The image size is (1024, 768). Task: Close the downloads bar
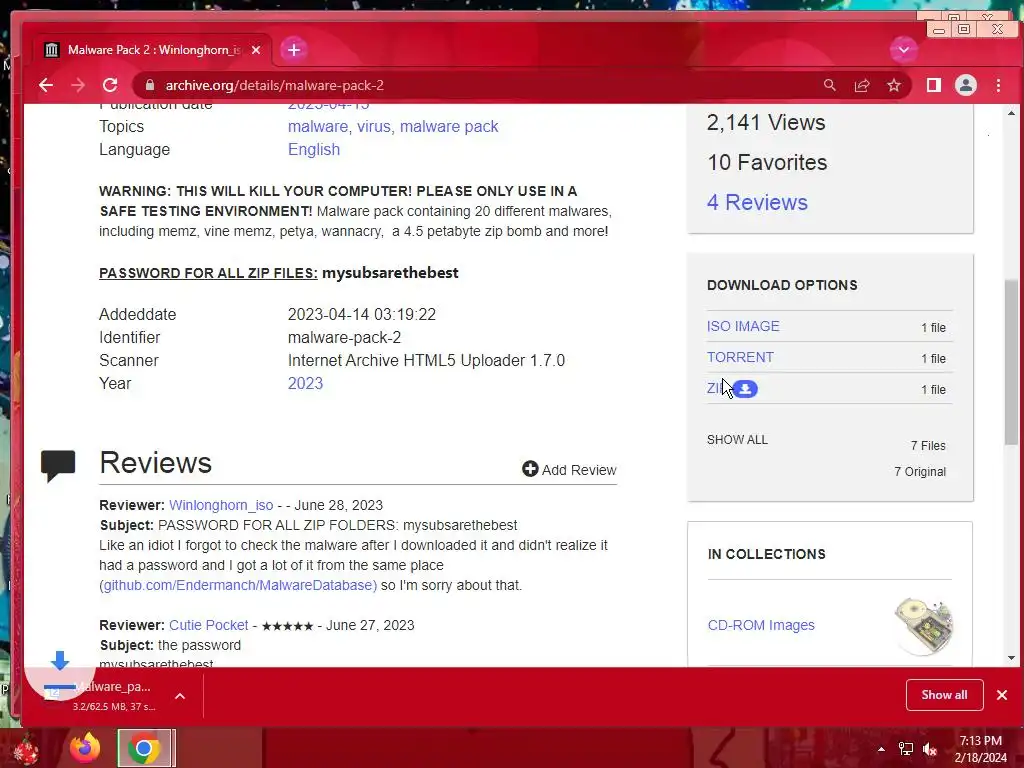click(1002, 695)
